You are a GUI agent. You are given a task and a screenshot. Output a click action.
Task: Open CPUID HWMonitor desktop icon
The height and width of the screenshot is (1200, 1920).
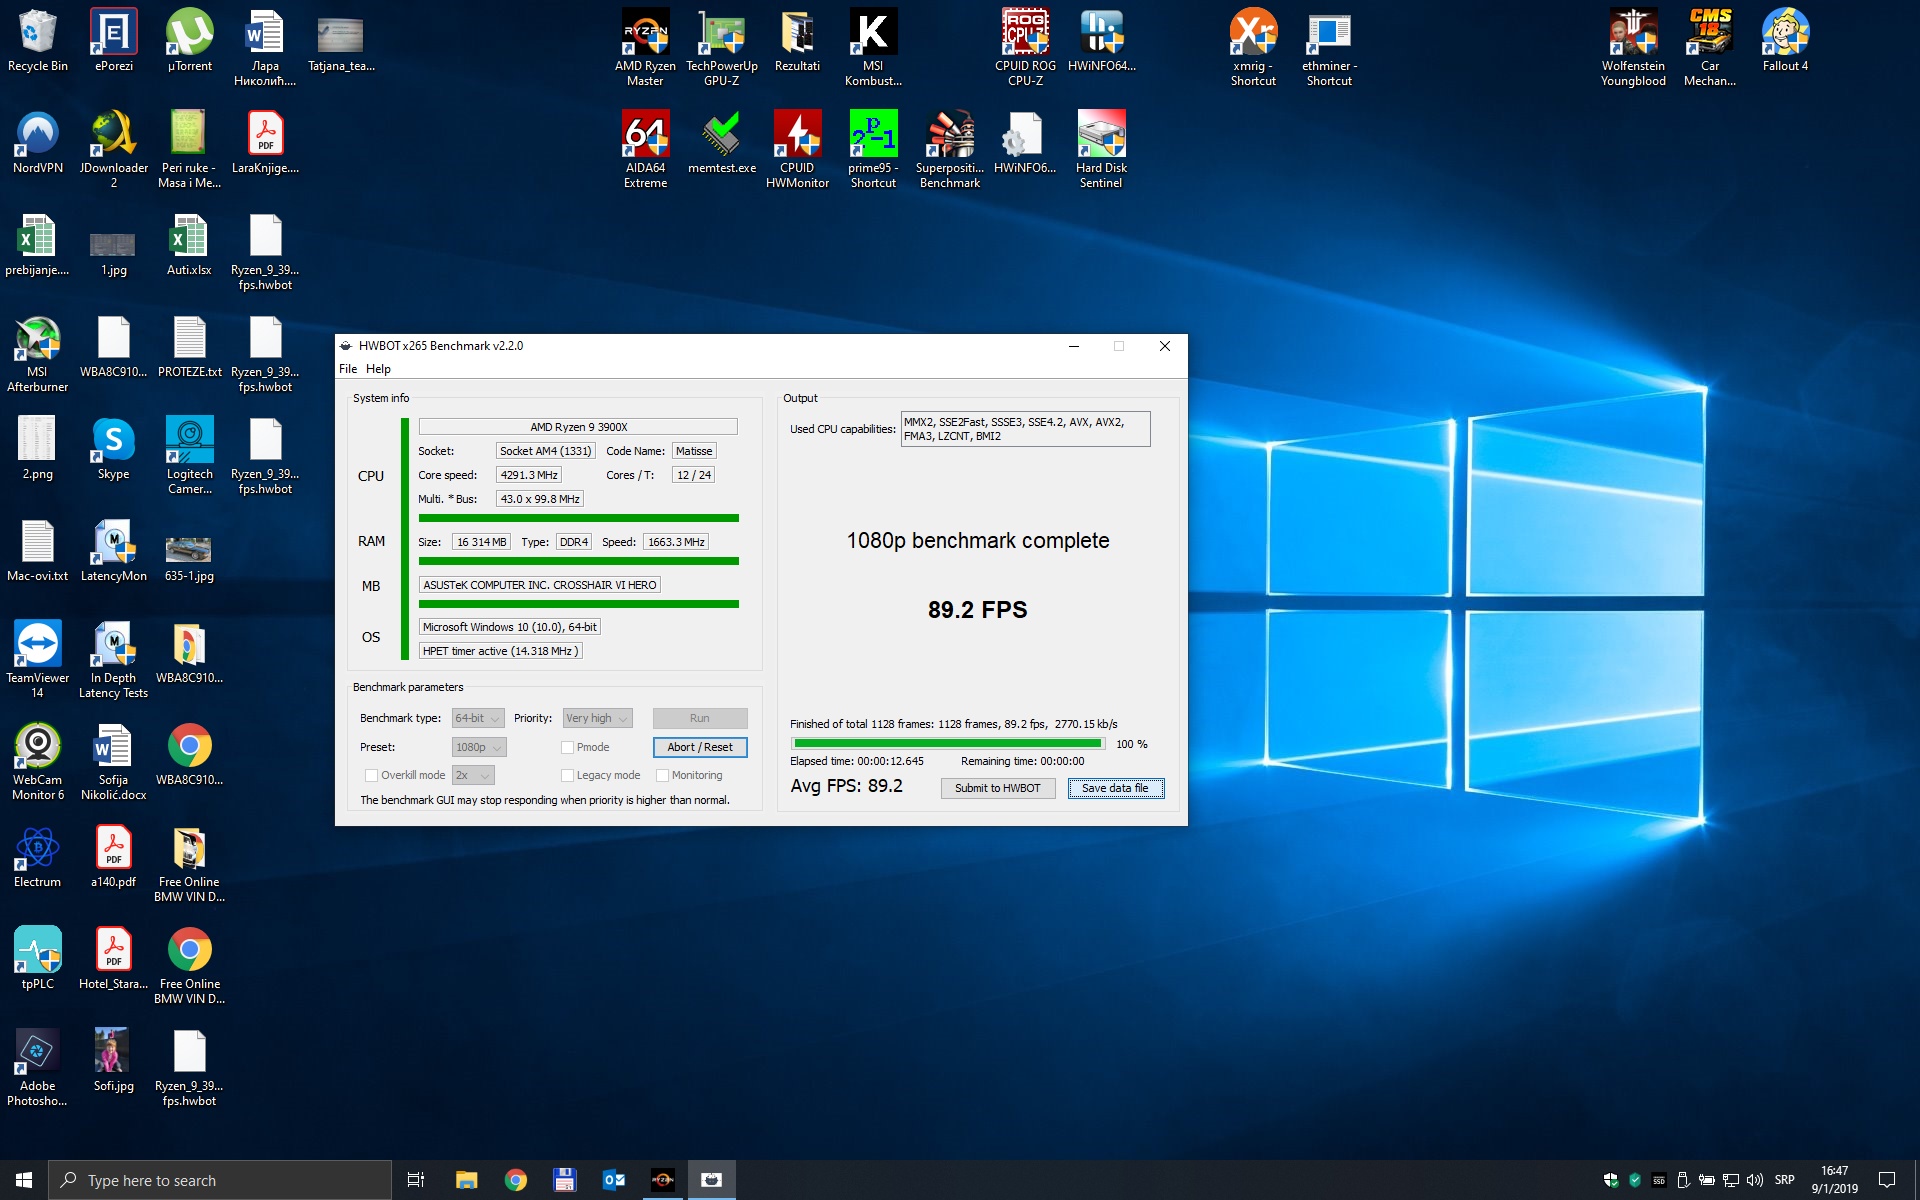(797, 149)
